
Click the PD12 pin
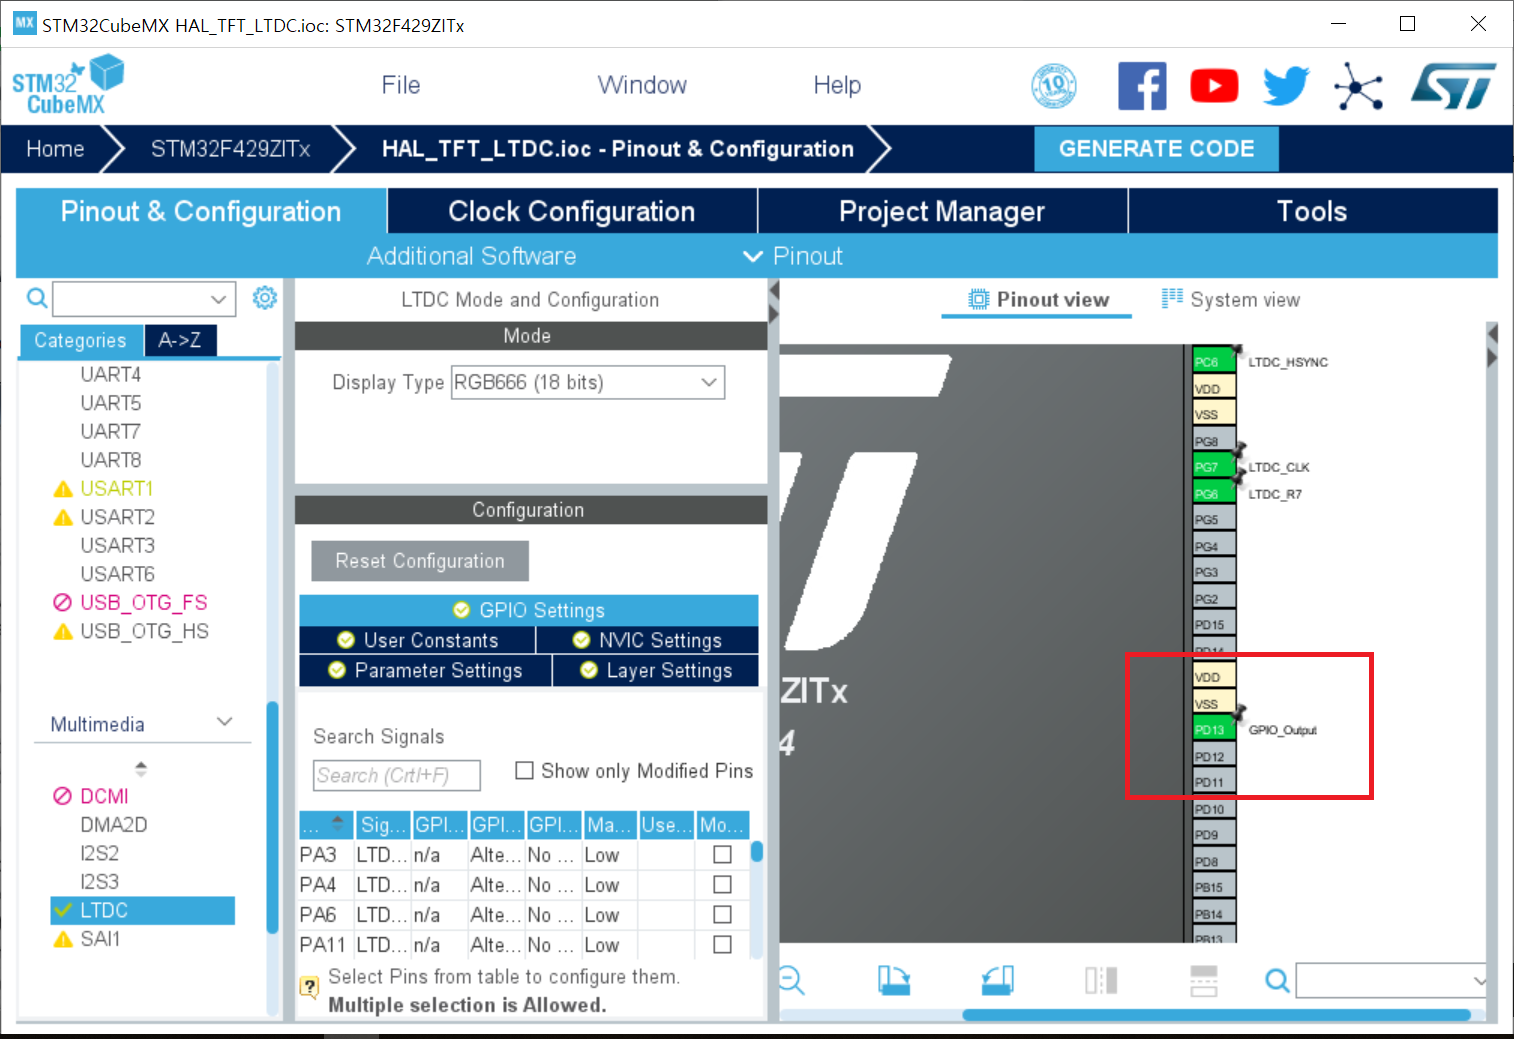click(1214, 757)
